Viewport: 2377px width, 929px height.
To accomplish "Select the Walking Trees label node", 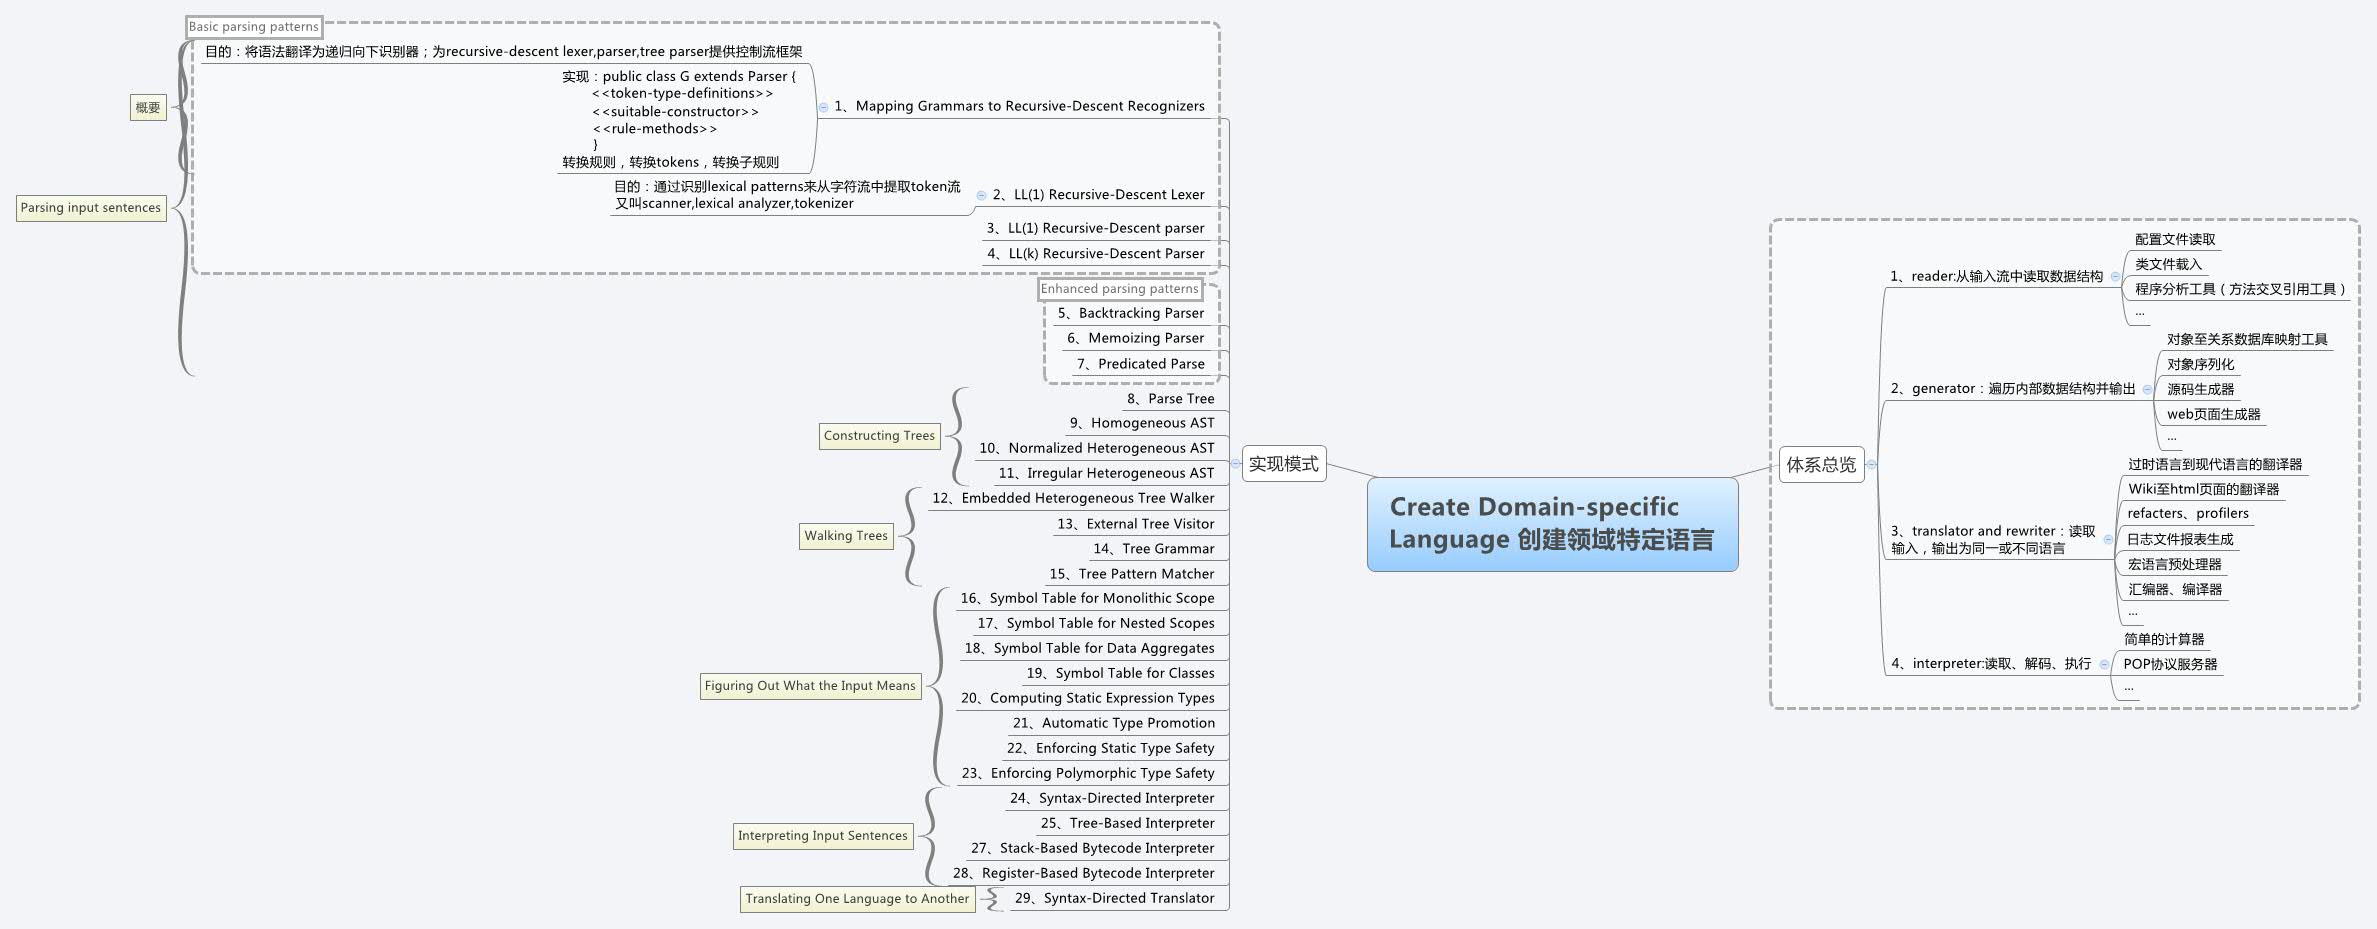I will pos(846,536).
